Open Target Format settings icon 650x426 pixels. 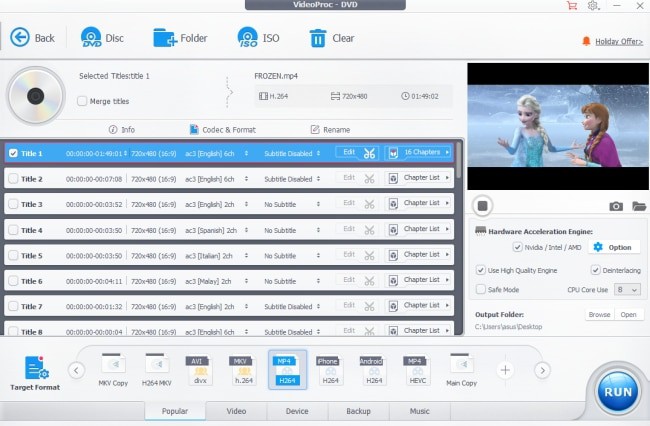(x=36, y=368)
